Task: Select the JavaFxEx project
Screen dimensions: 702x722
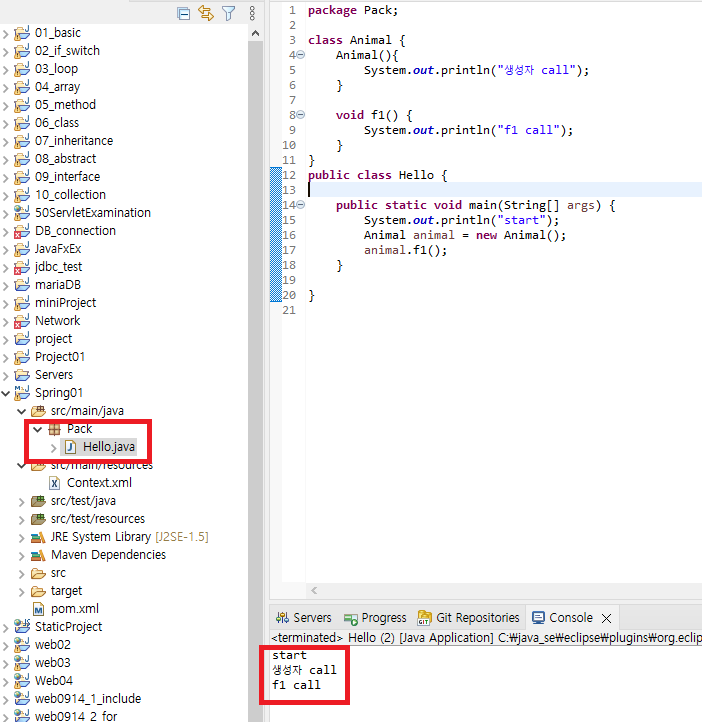Action: [58, 249]
